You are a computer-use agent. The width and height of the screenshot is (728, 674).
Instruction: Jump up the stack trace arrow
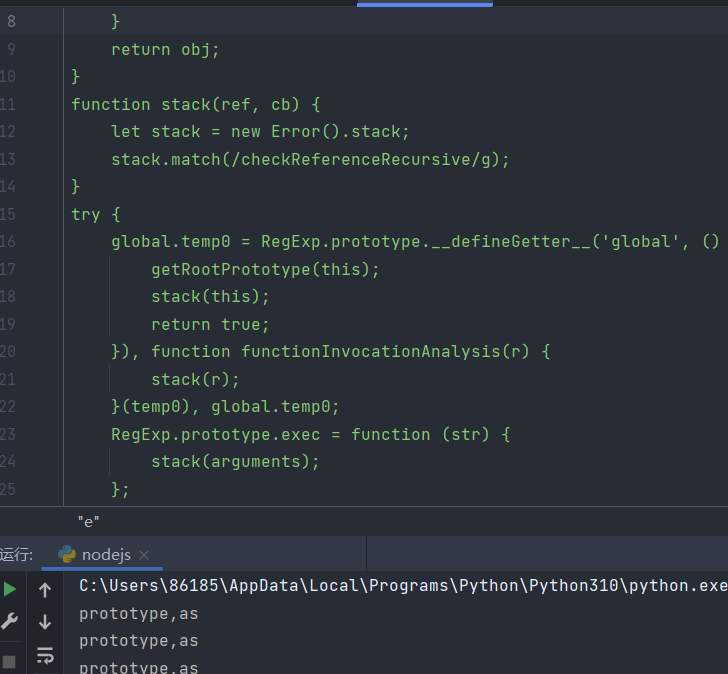tap(45, 590)
